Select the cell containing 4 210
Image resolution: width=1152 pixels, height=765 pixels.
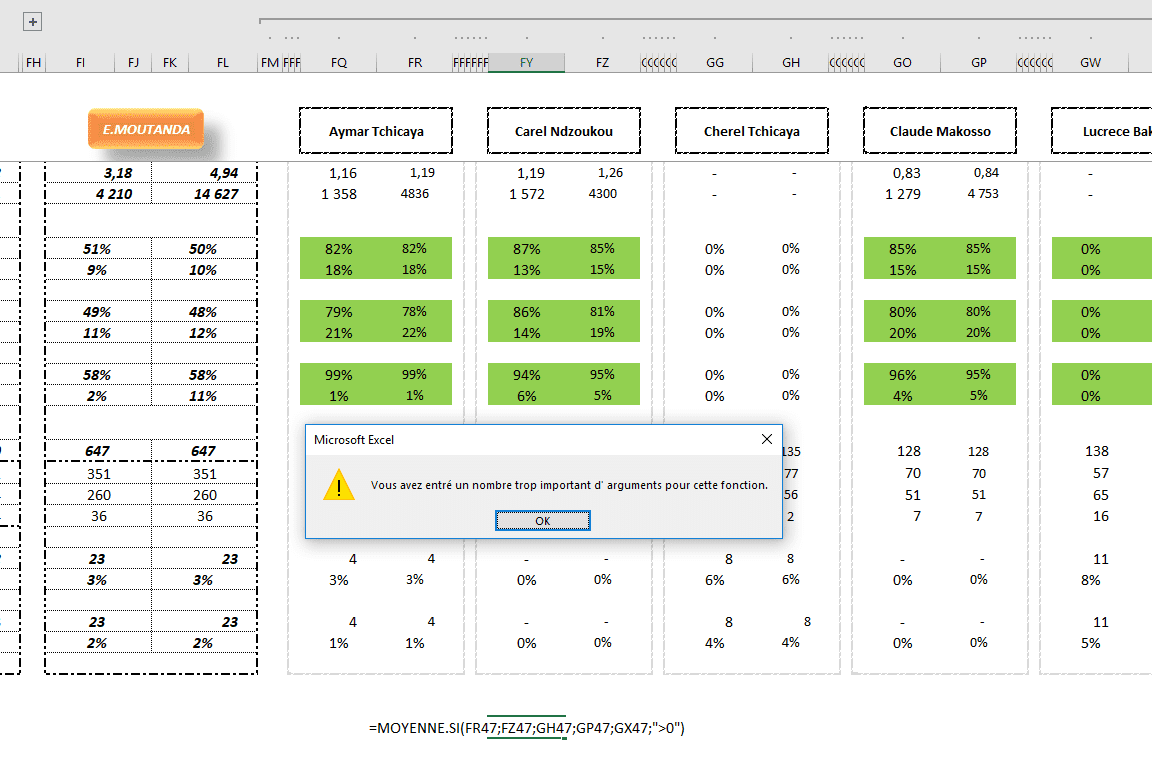99,194
